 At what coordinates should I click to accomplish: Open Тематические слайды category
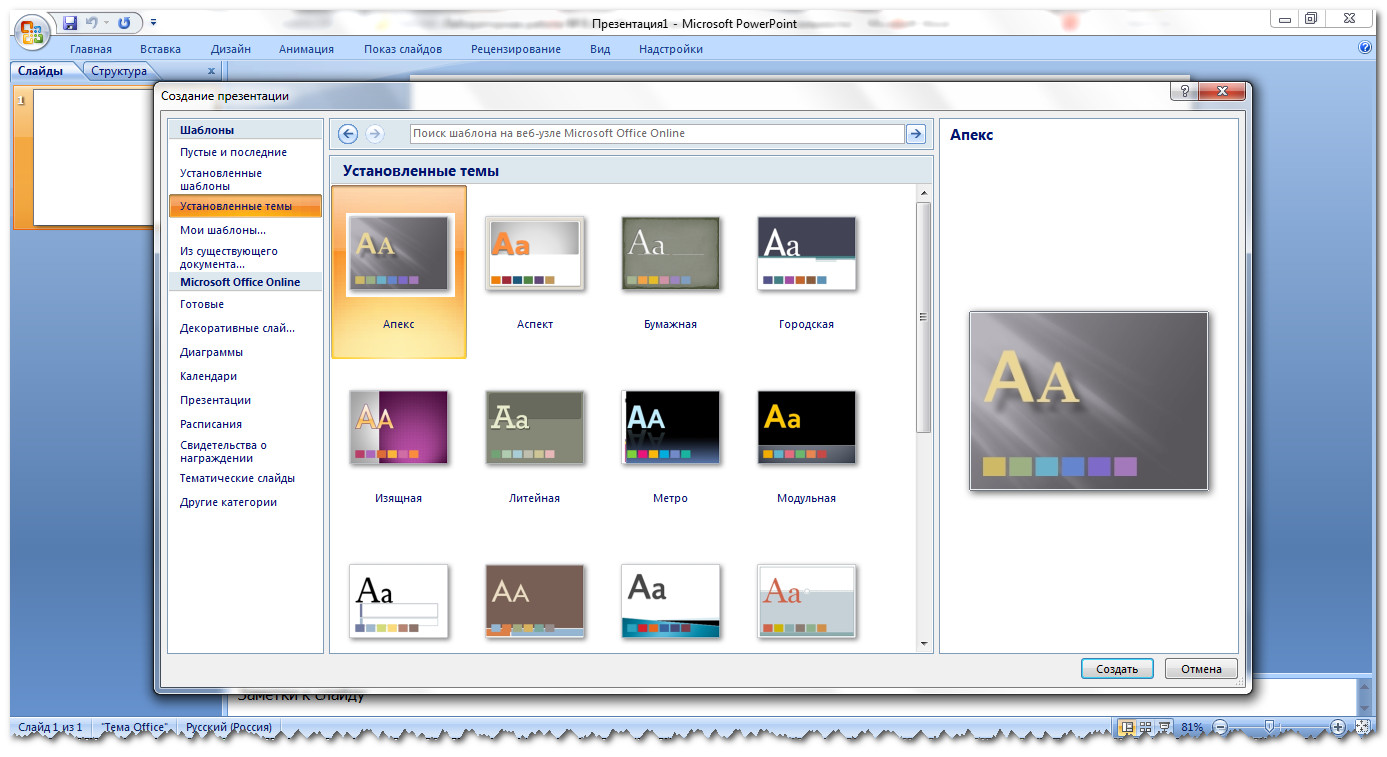pos(237,478)
